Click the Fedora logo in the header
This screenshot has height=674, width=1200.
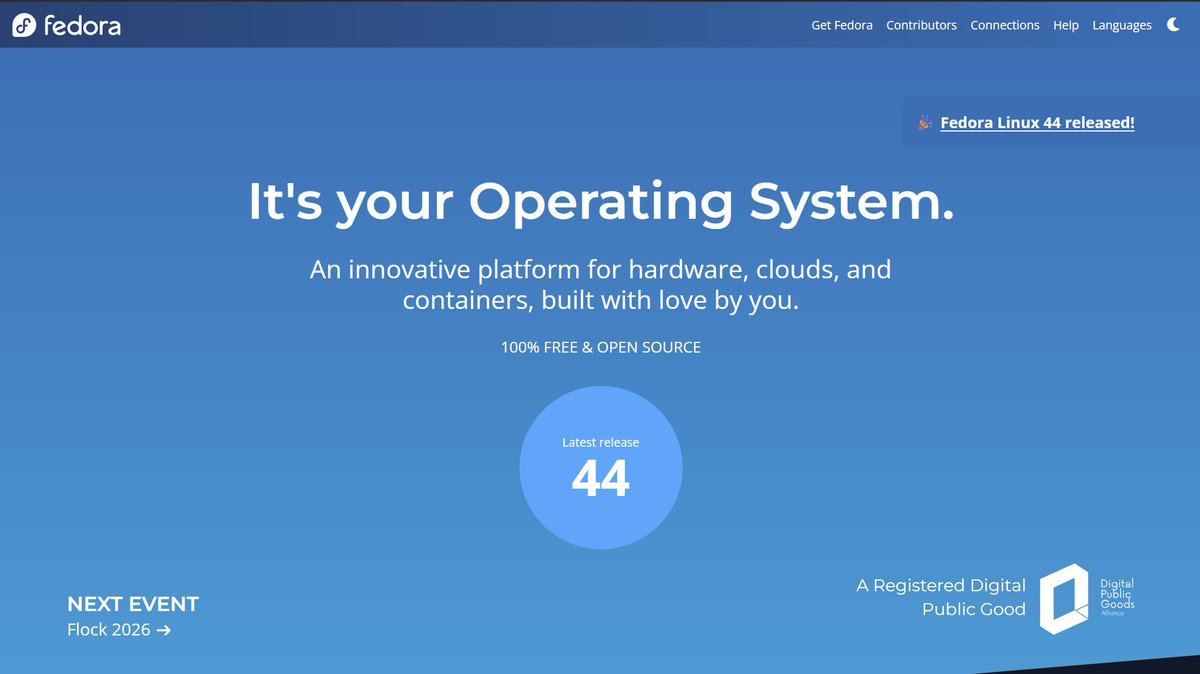pyautogui.click(x=67, y=25)
